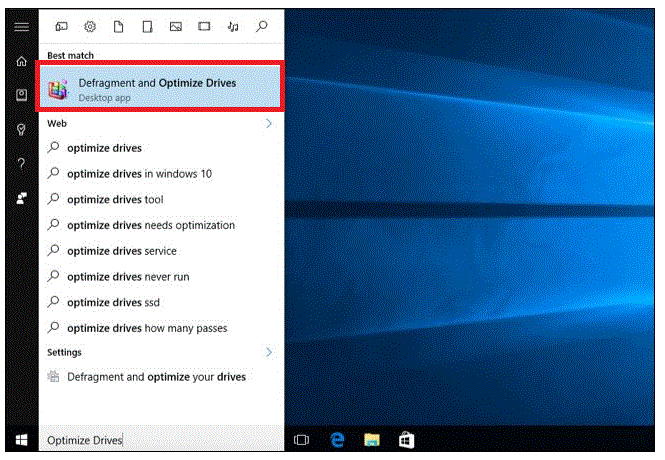Expand the Settings results section chevron
The width and height of the screenshot is (665, 460).
click(x=269, y=352)
